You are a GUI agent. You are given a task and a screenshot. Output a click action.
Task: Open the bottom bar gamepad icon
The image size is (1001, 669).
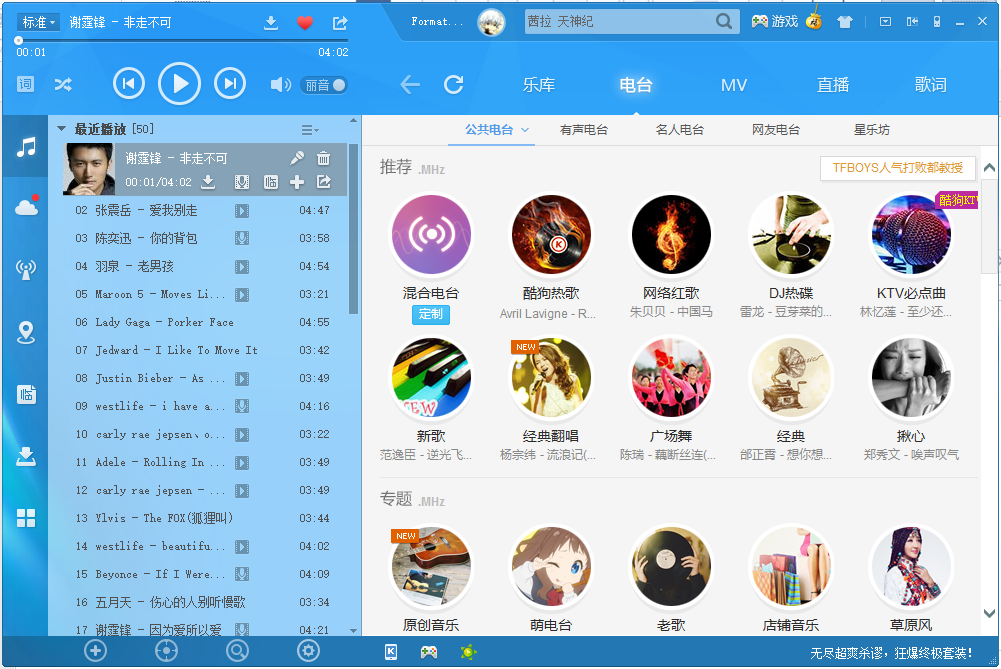pos(428,652)
